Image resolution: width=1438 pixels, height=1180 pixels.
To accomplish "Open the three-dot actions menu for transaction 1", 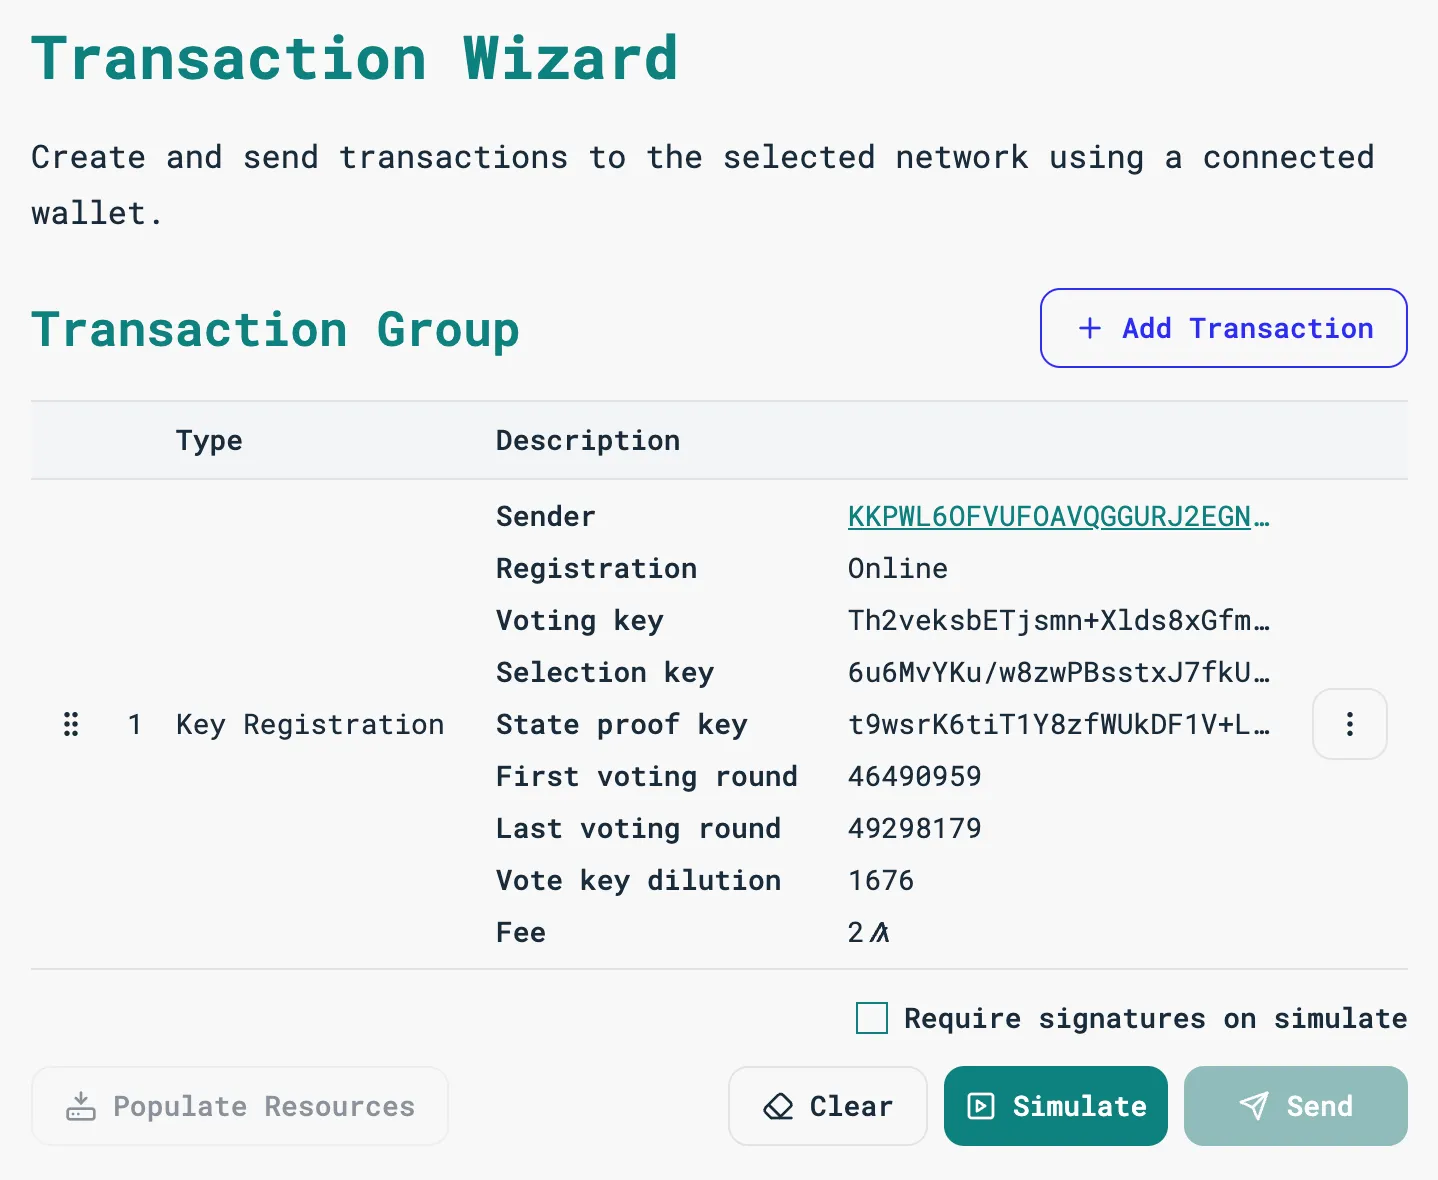I will pyautogui.click(x=1349, y=724).
